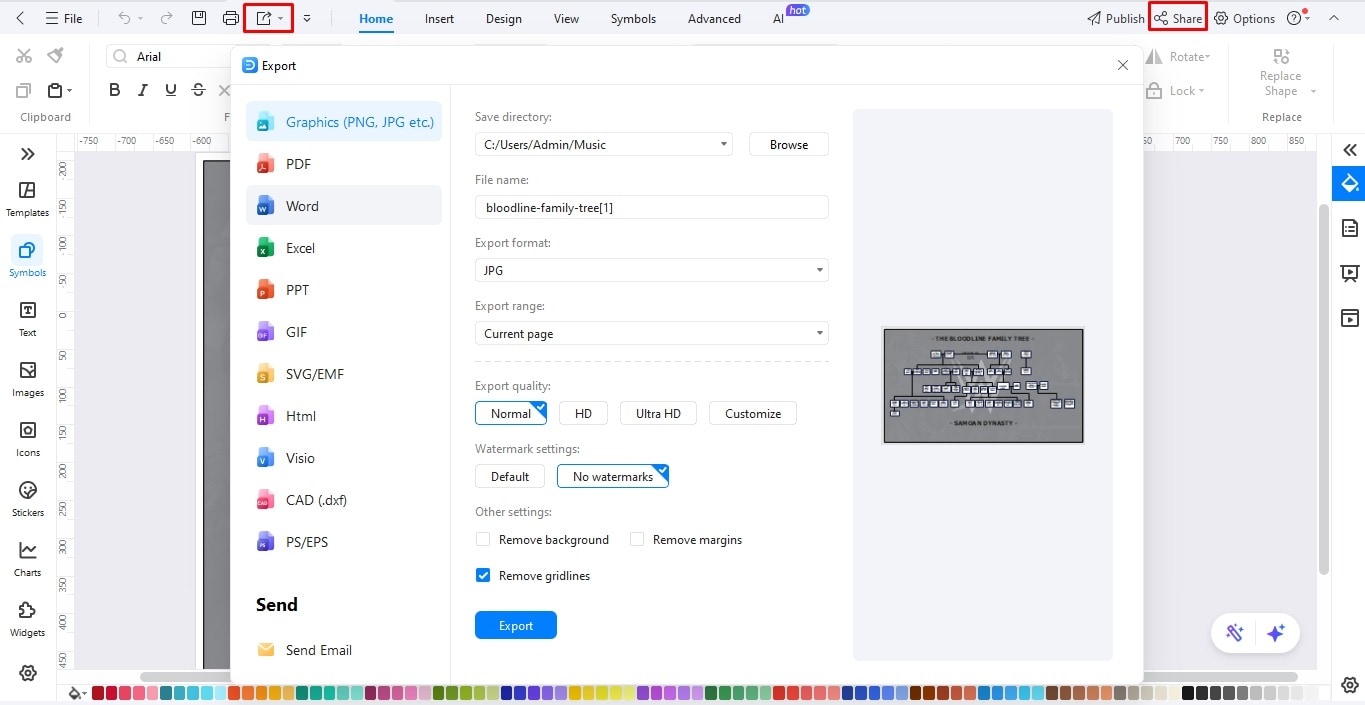Screen dimensions: 1365x705
Task: Click the Browse button
Action: (789, 144)
